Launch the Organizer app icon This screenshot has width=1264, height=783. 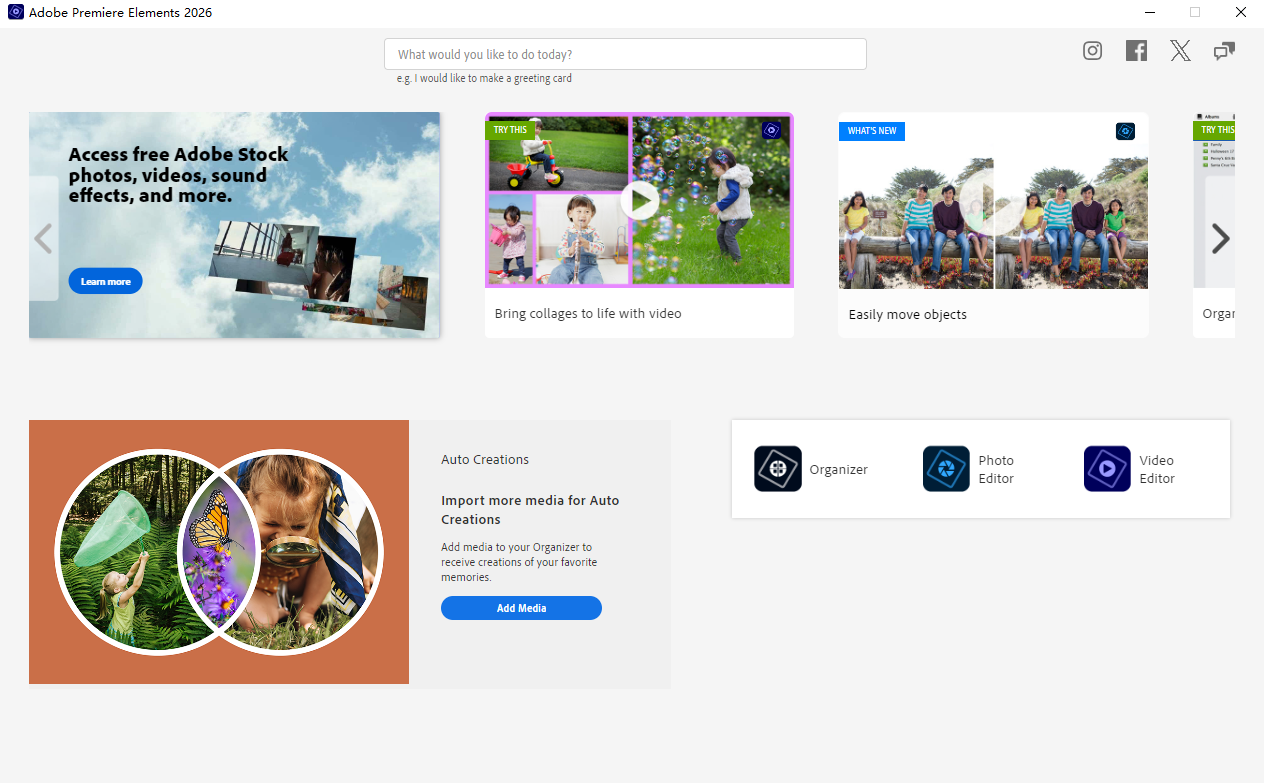[778, 469]
